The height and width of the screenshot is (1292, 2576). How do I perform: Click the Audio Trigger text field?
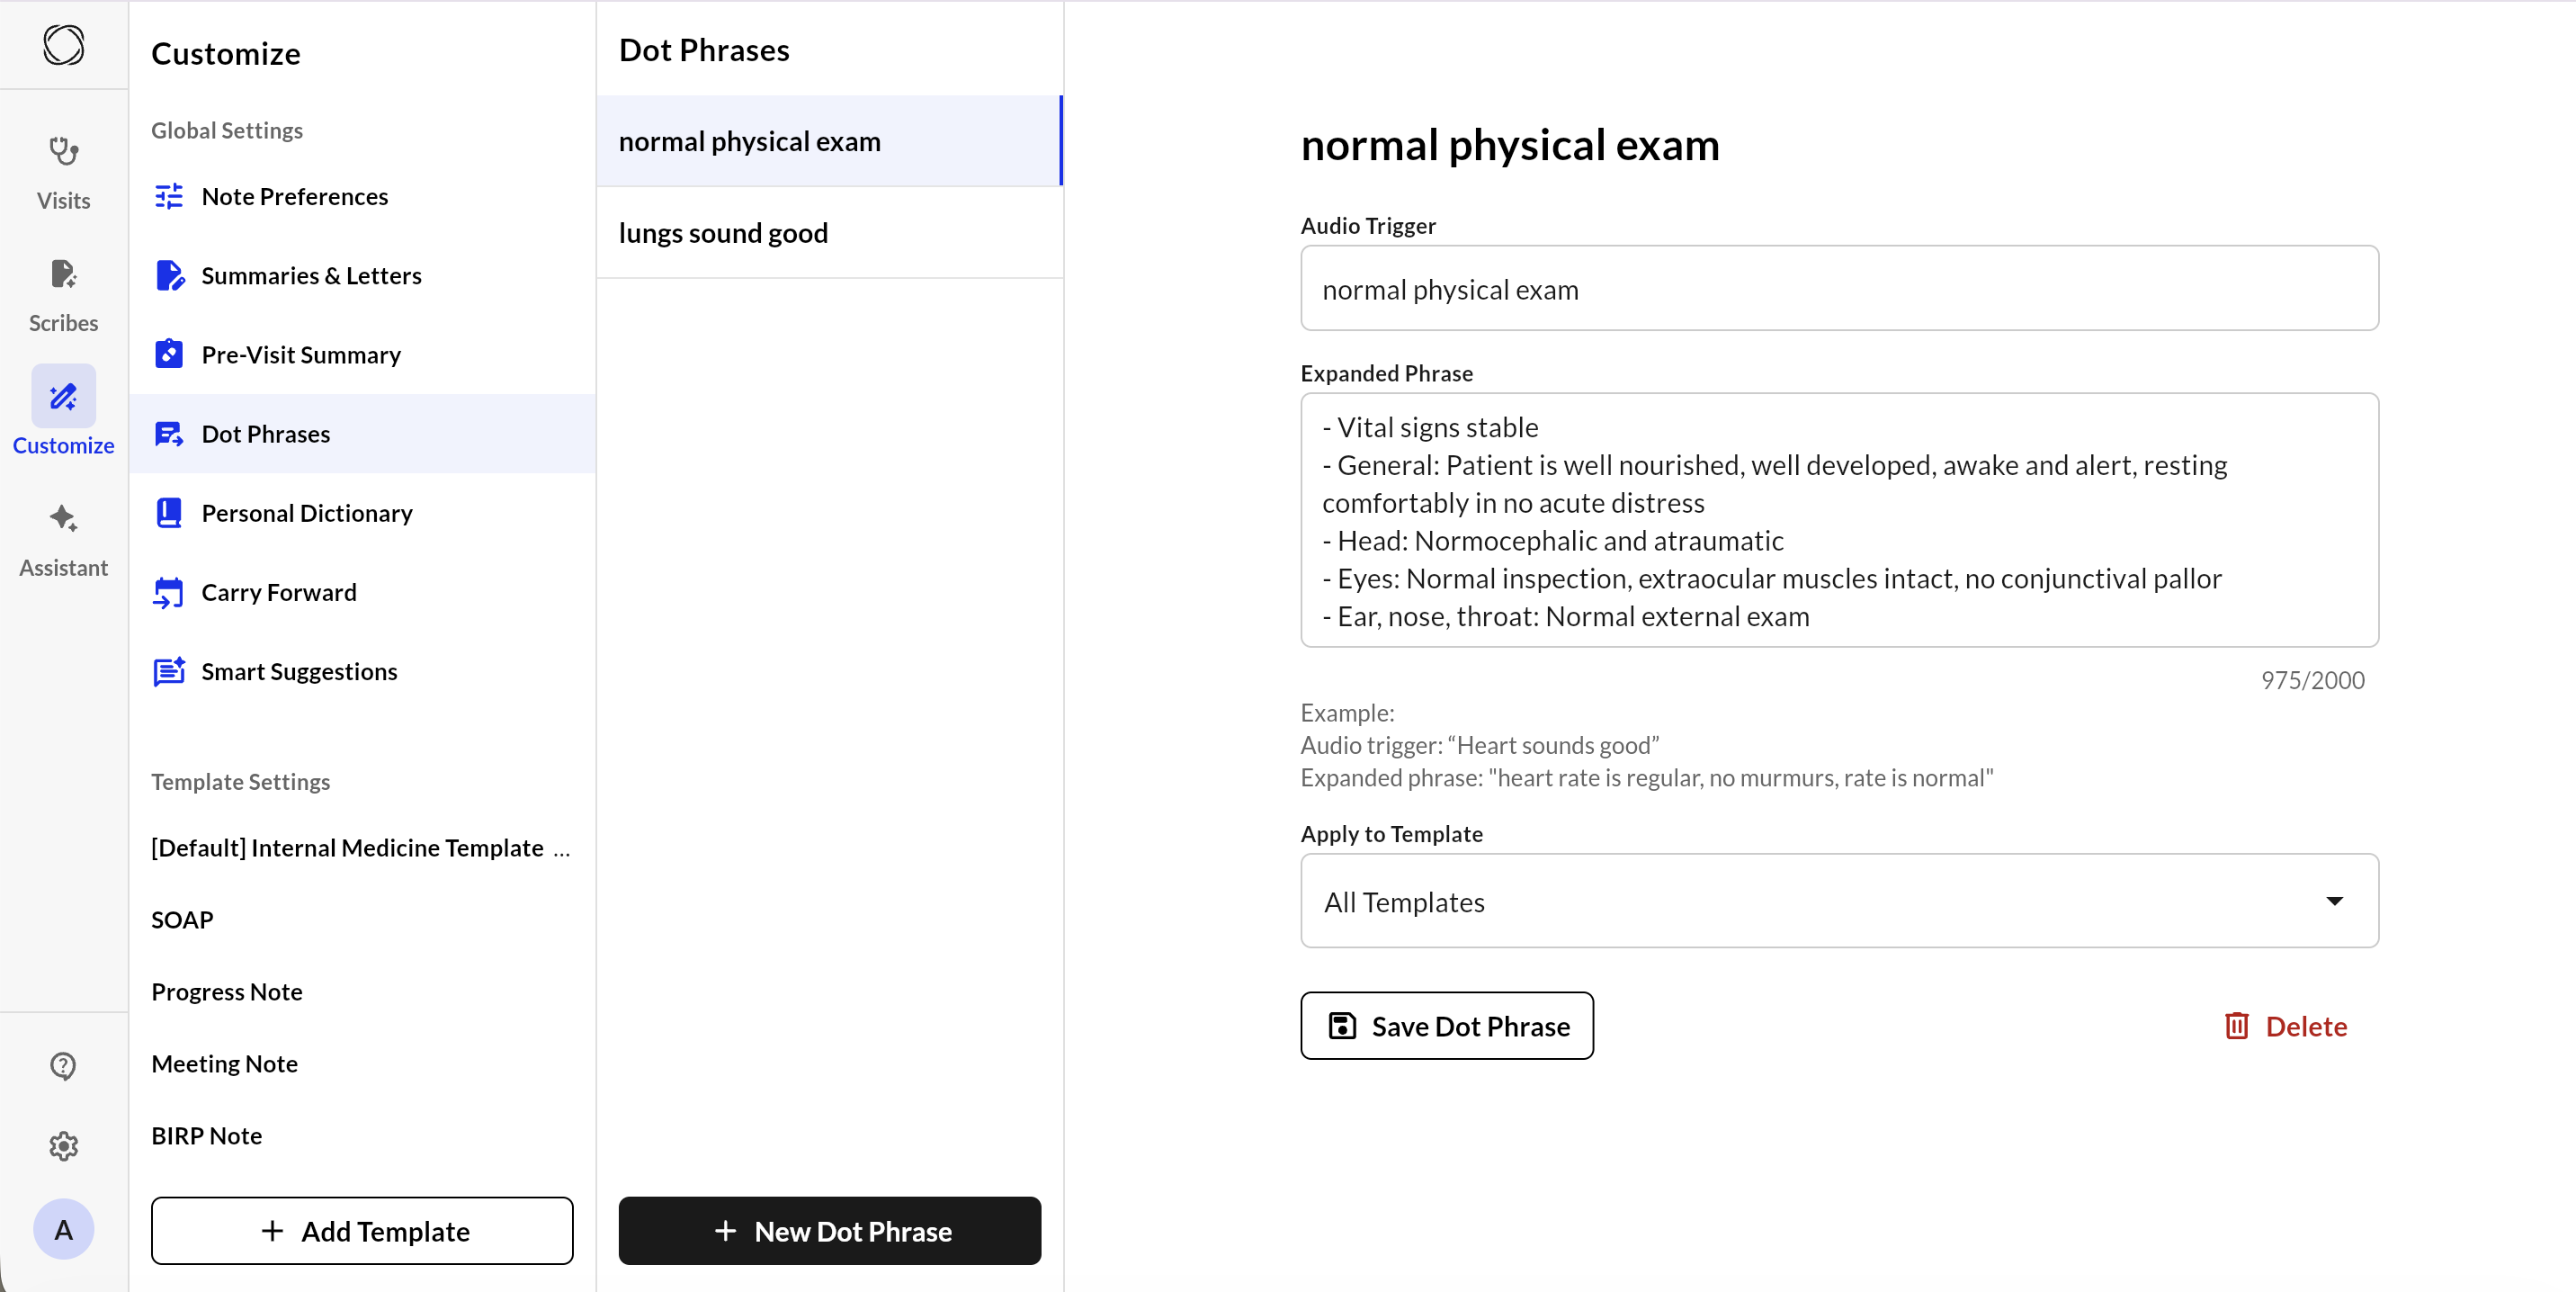pos(1838,289)
